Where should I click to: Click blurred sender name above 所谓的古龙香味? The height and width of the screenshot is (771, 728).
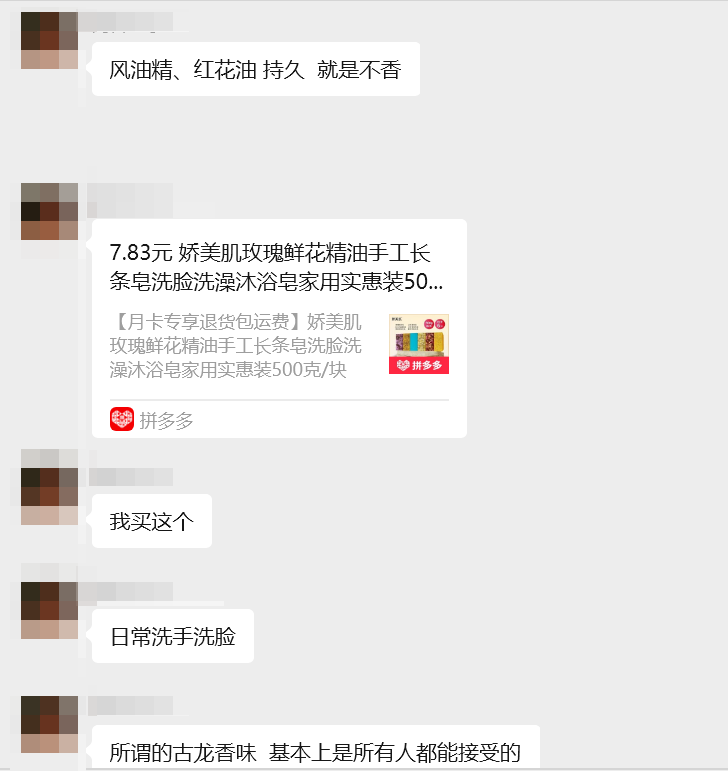[131, 706]
